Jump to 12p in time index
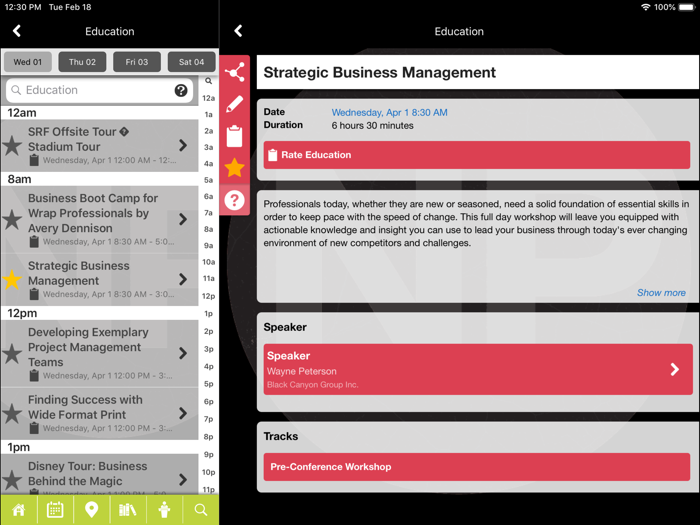Image resolution: width=700 pixels, height=525 pixels. coord(208,296)
